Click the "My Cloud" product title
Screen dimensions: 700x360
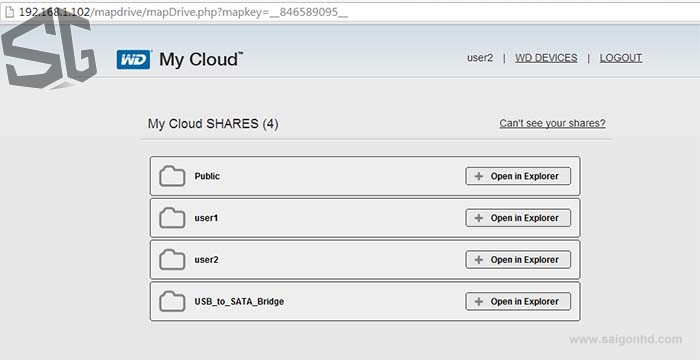pos(201,59)
